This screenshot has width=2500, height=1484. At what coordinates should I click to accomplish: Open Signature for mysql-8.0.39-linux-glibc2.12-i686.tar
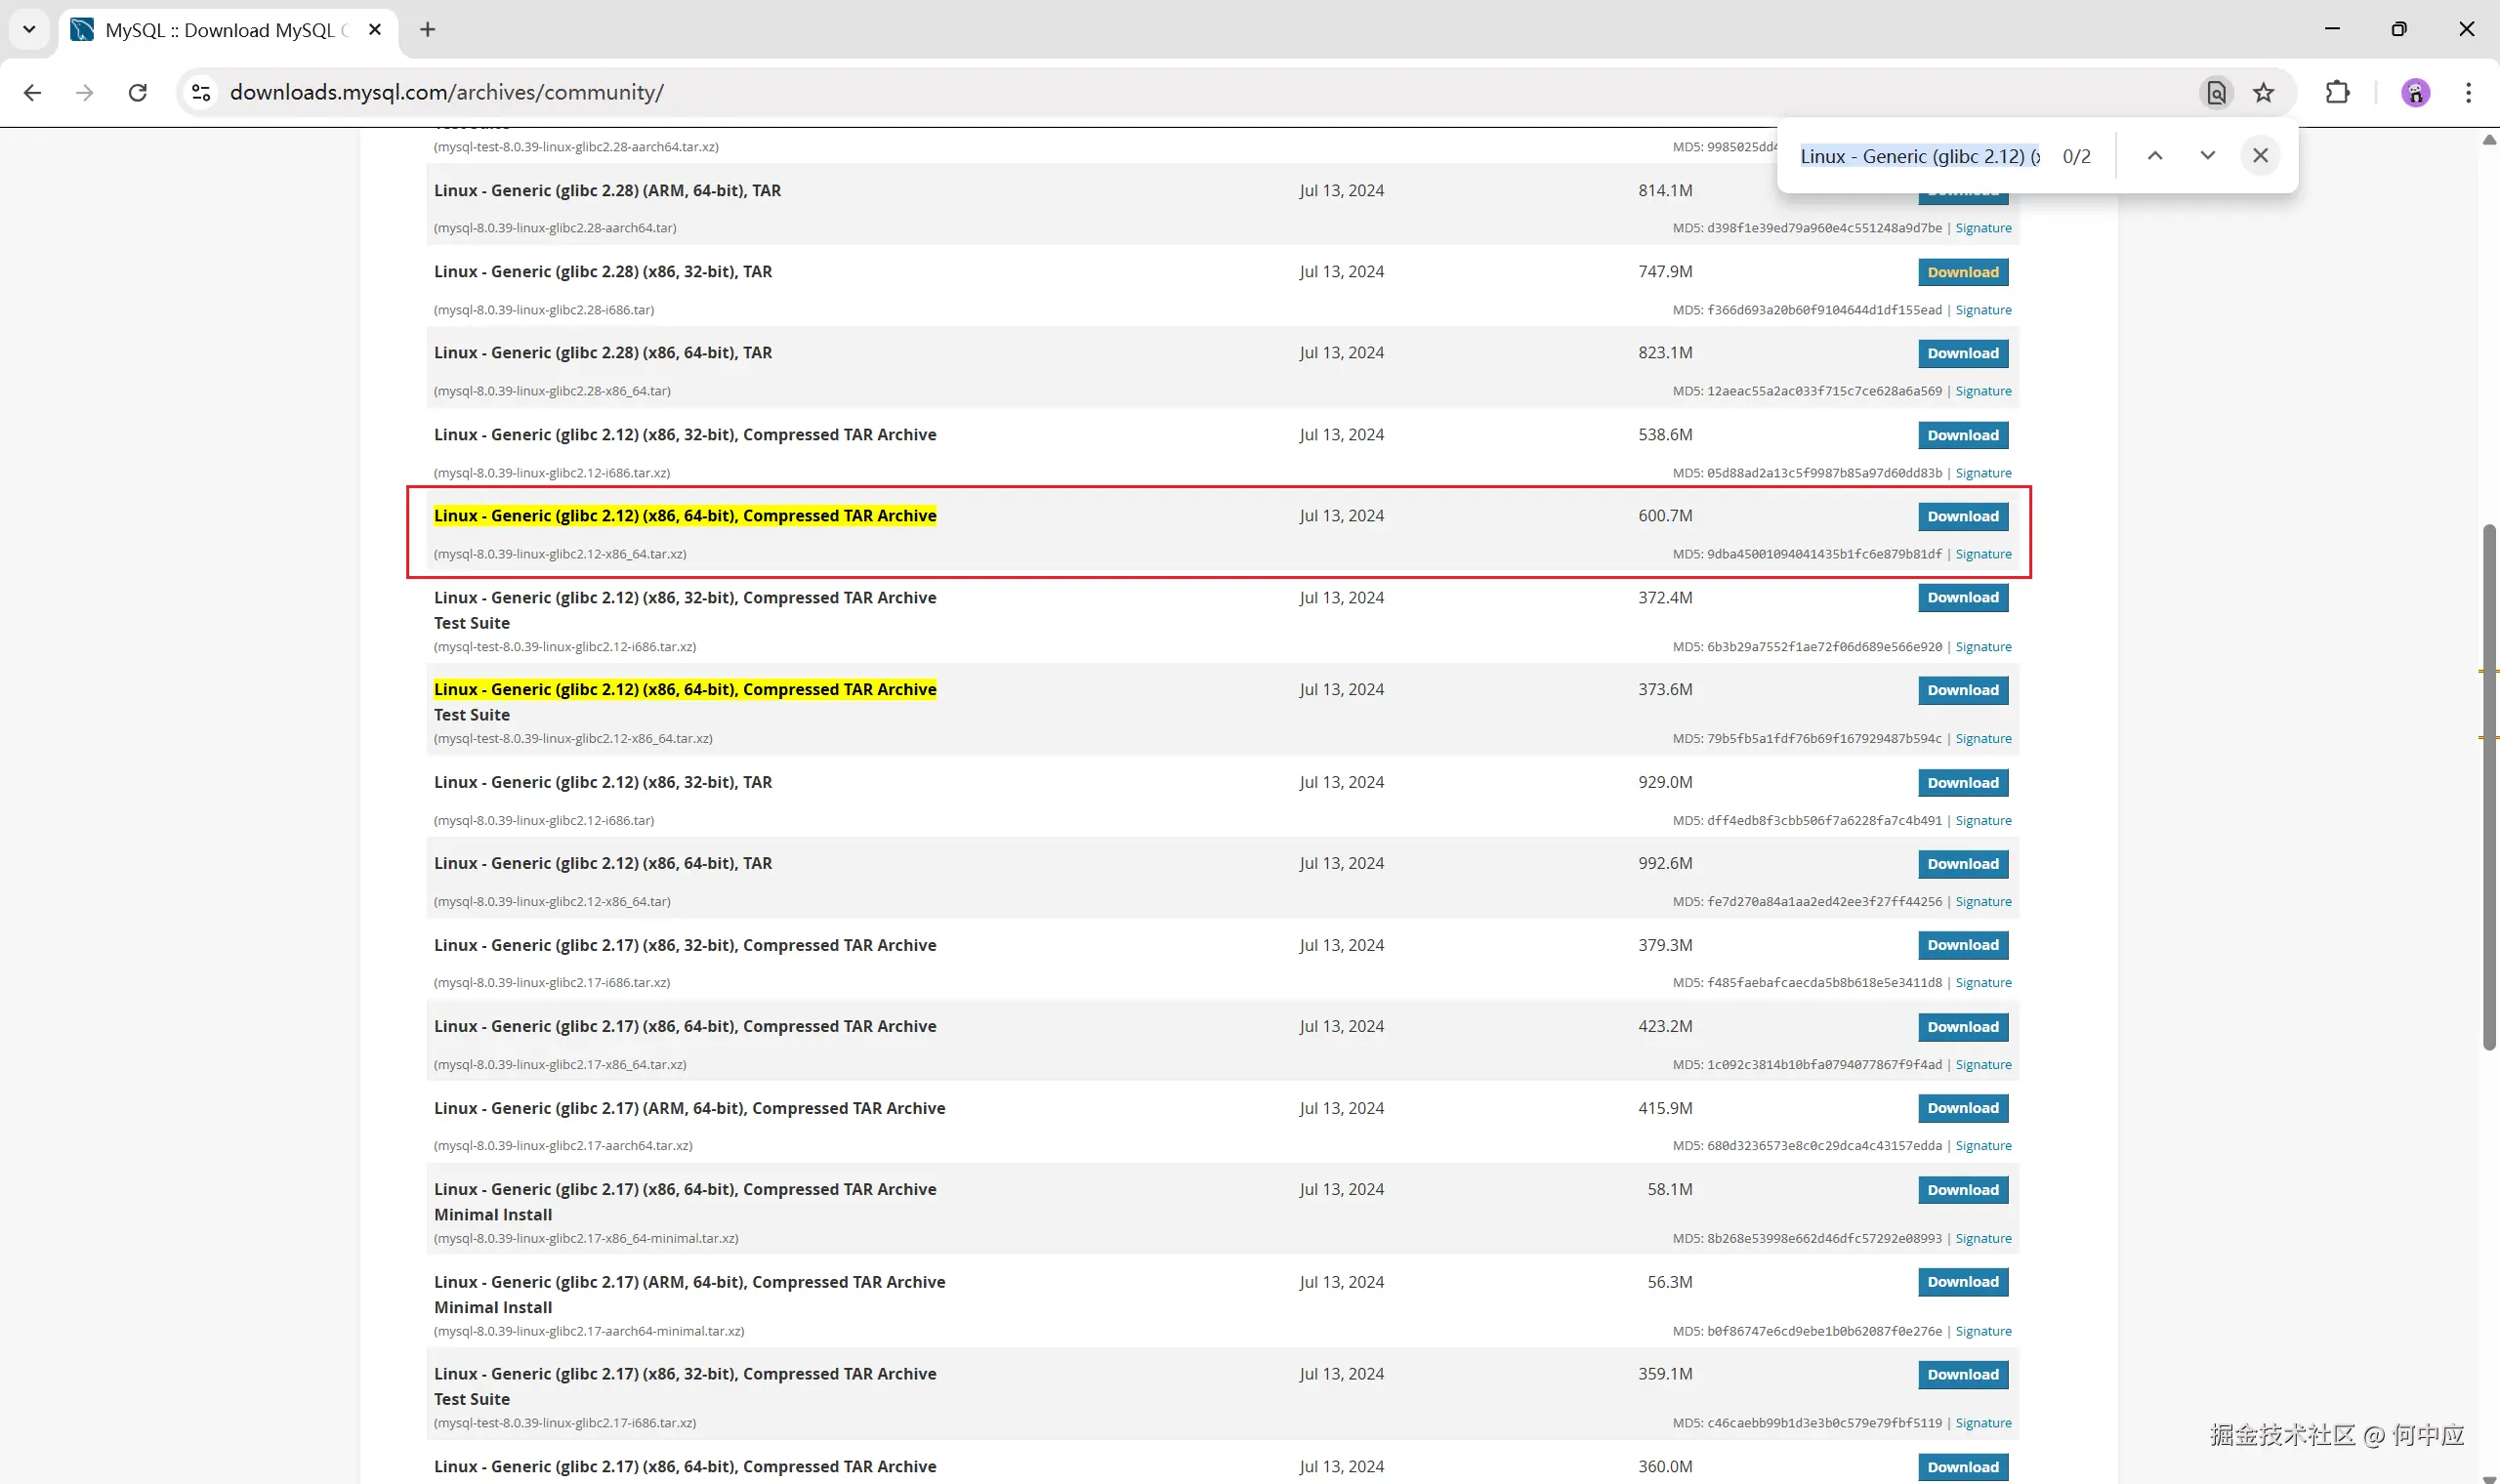1983,821
